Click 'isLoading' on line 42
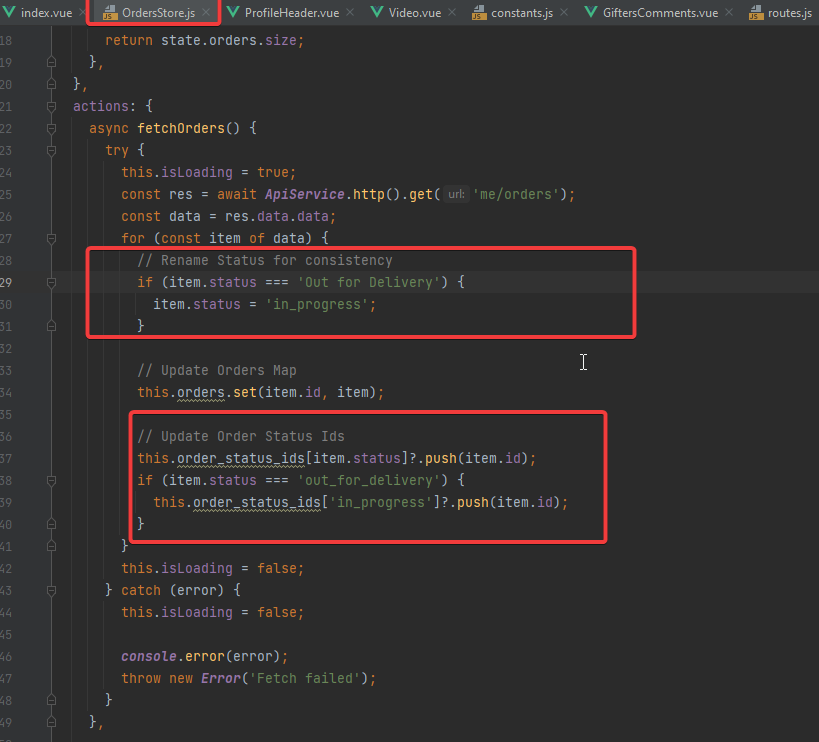 (197, 569)
